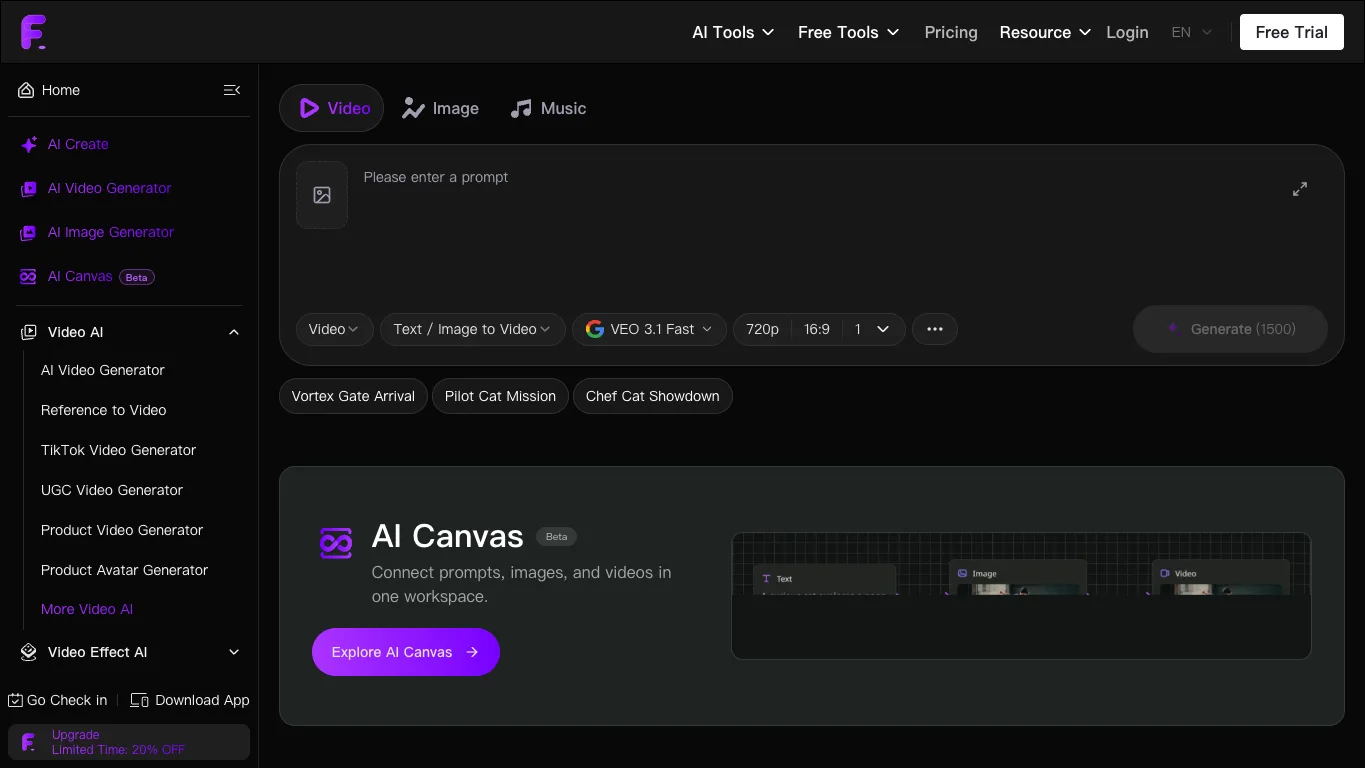Expand the Video Effect AI section

(x=234, y=652)
